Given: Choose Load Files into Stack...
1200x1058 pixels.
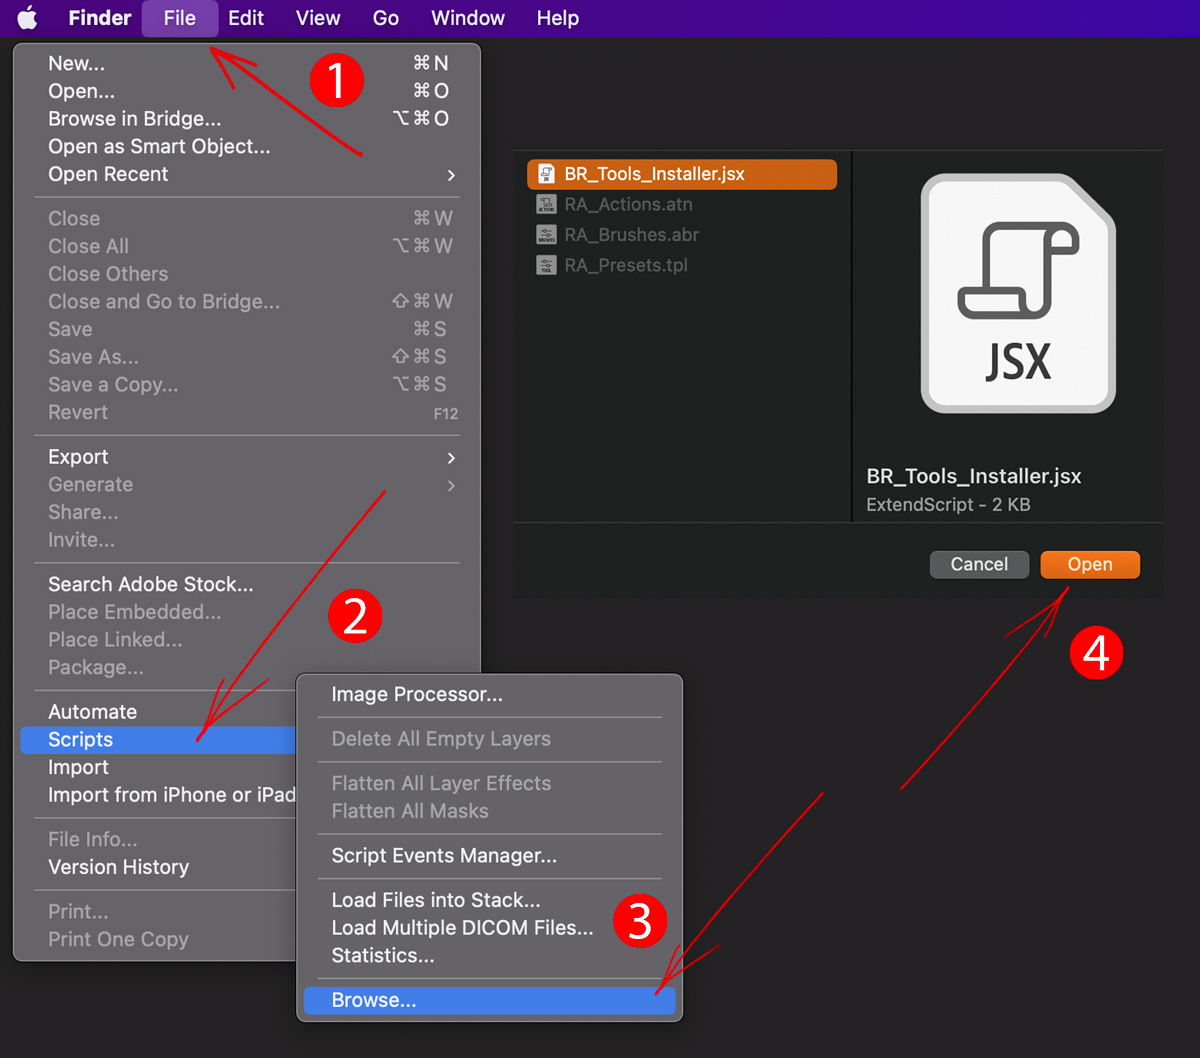Looking at the screenshot, I should pyautogui.click(x=436, y=900).
